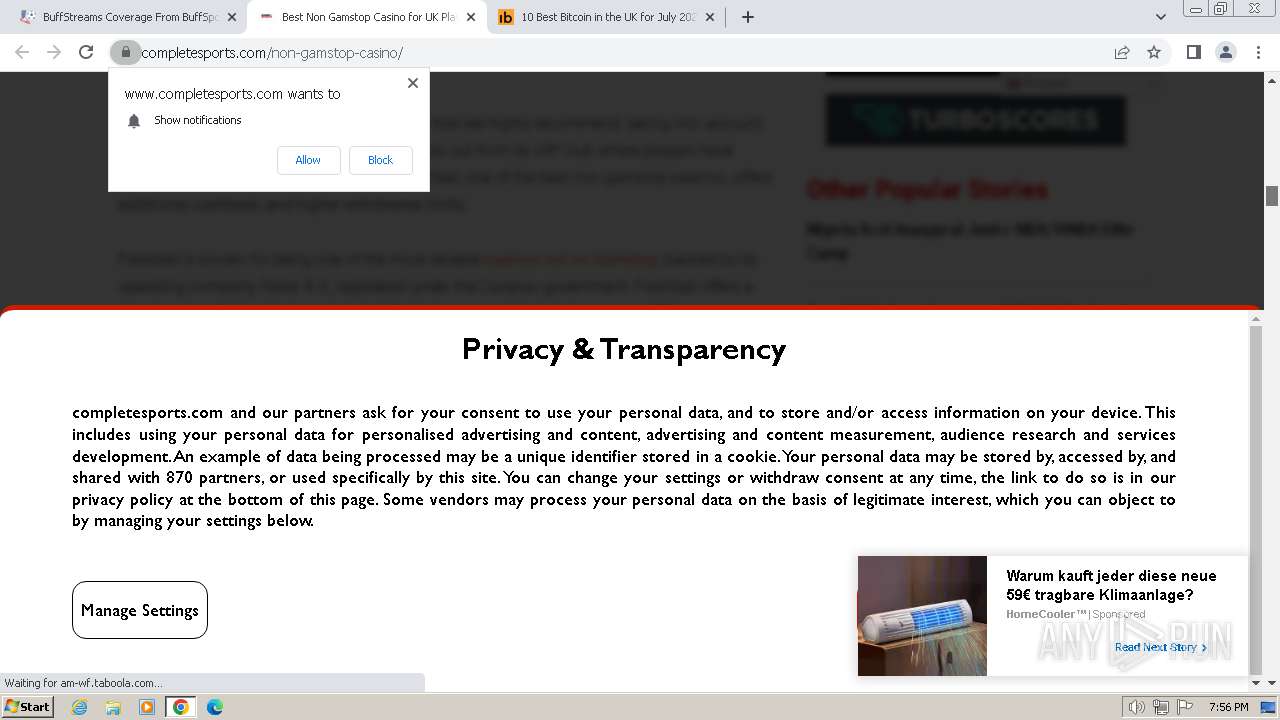Click the share page icon
The height and width of the screenshot is (720, 1280).
coord(1122,52)
